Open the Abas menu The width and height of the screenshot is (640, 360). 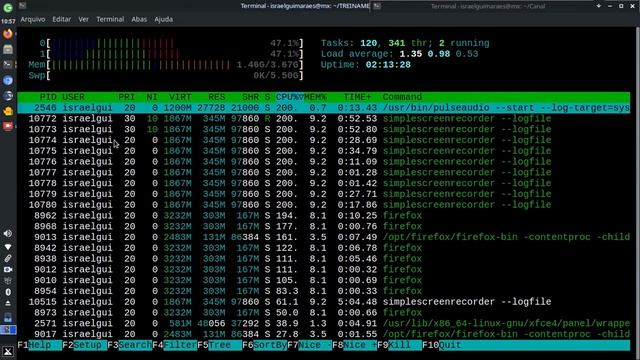pos(139,19)
